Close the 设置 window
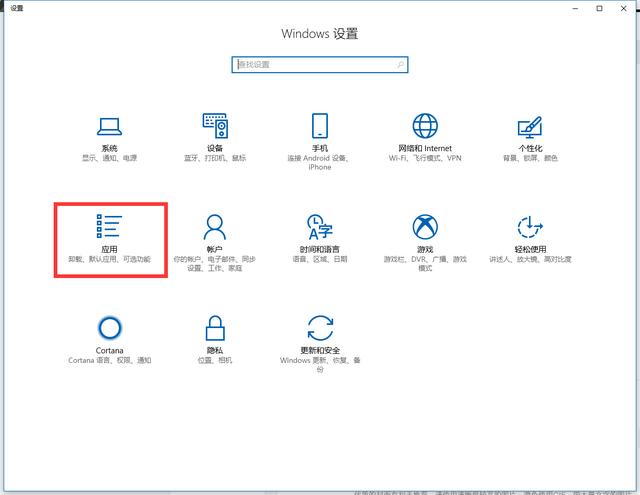Viewport: 640px width, 495px height. (x=626, y=8)
